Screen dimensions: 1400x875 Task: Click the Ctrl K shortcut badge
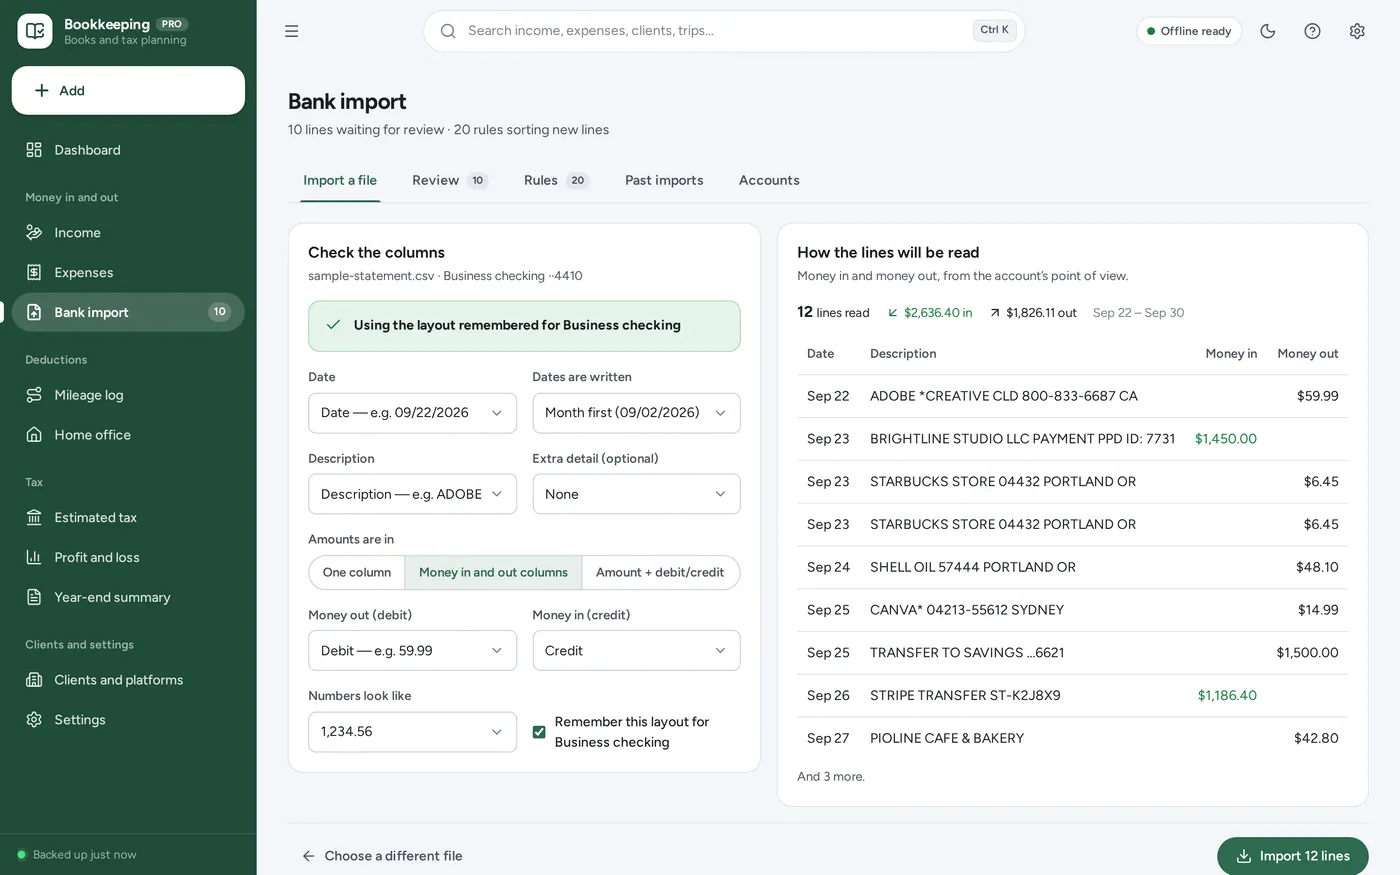coord(994,30)
